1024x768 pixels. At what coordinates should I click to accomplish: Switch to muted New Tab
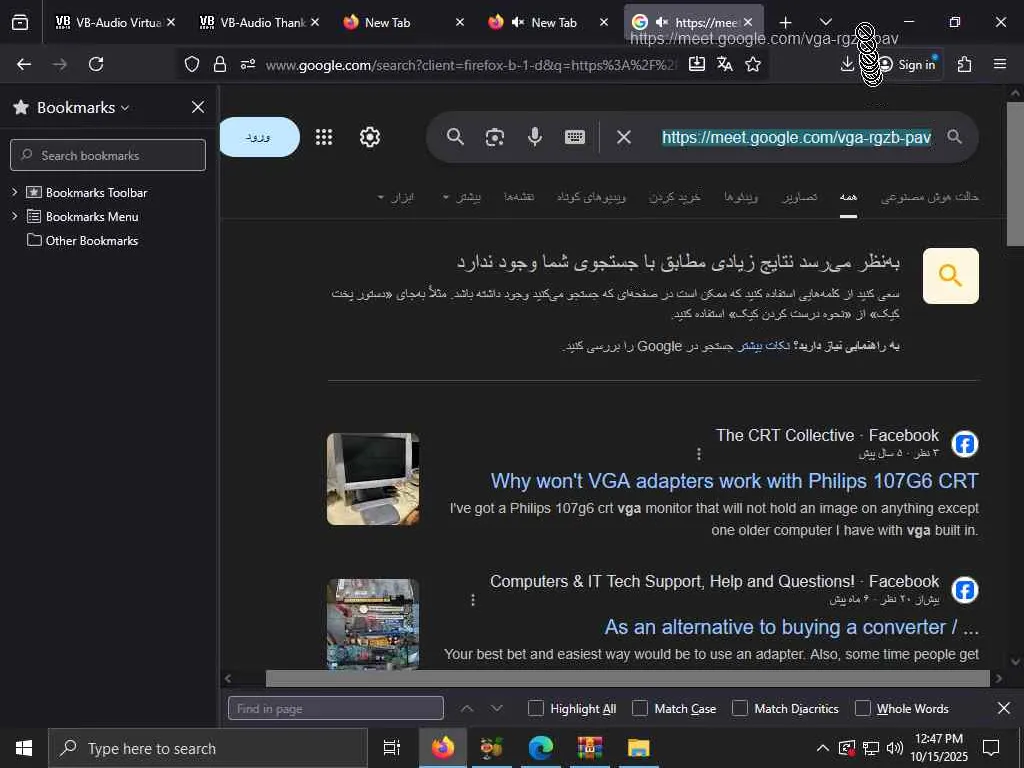point(549,23)
